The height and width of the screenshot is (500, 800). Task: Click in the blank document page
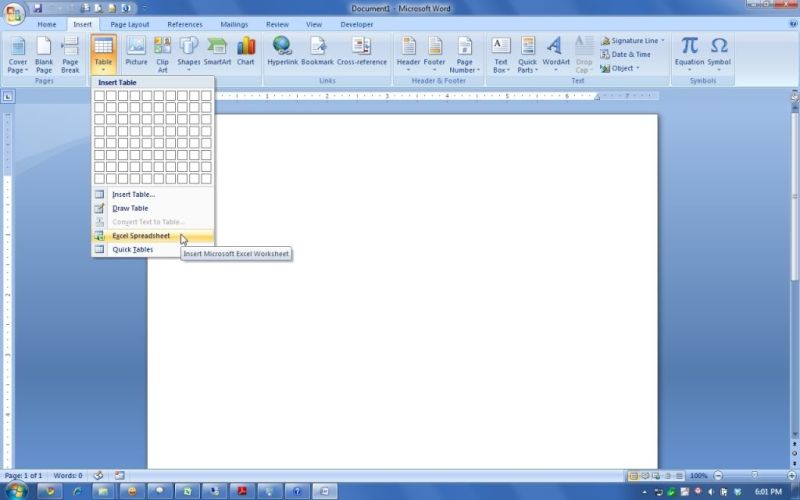coord(403,291)
